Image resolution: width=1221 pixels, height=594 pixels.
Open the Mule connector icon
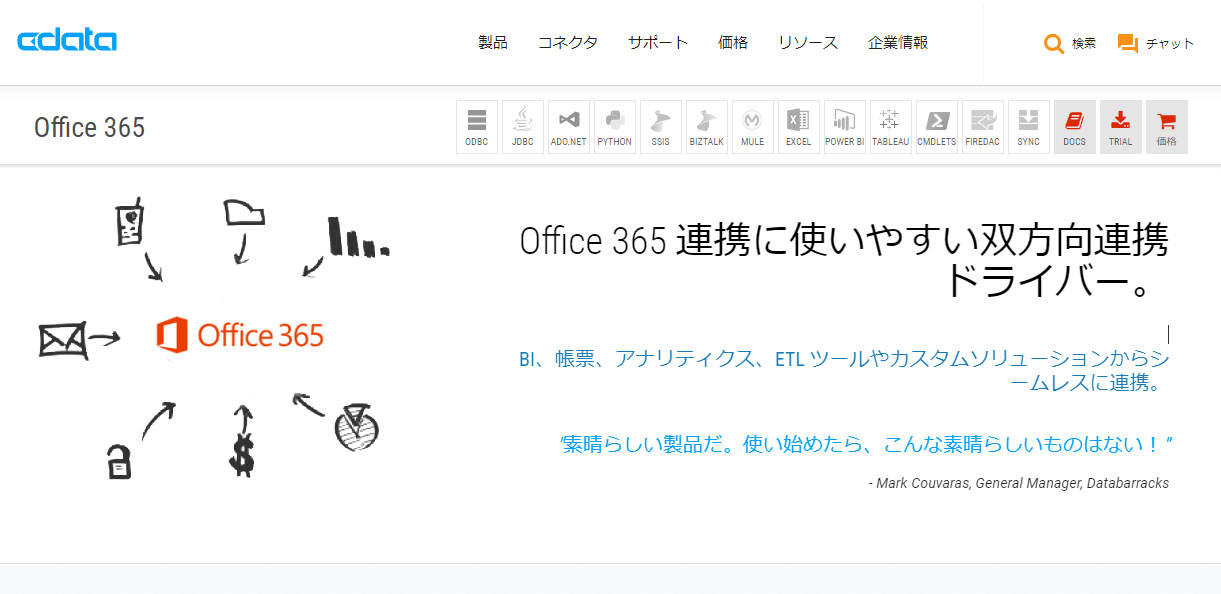pos(753,127)
